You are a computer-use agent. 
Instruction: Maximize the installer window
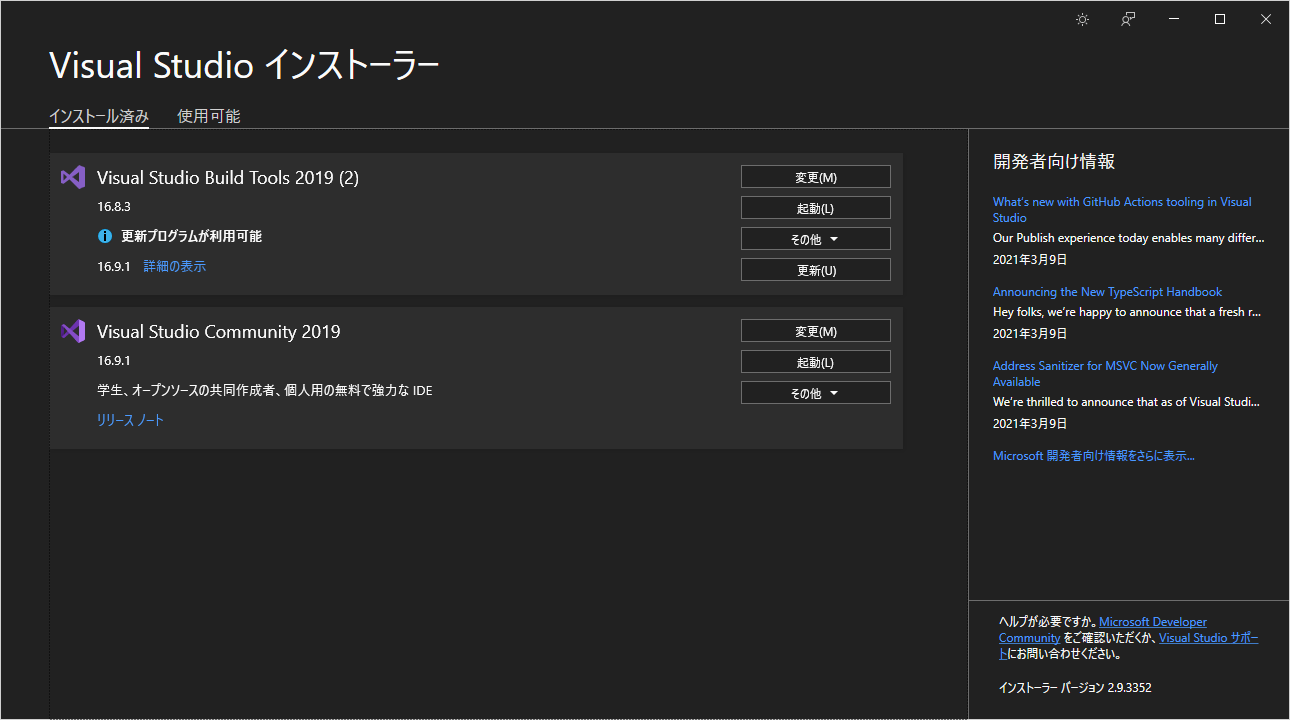point(1220,19)
